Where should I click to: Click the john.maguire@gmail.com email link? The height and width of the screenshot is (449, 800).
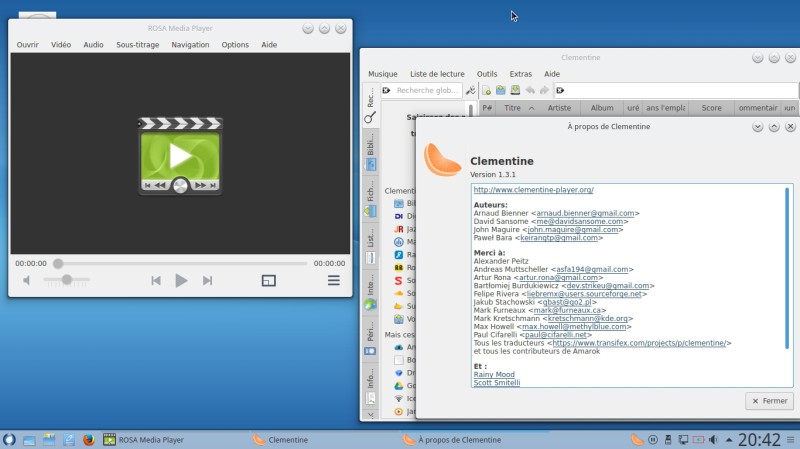(x=573, y=230)
